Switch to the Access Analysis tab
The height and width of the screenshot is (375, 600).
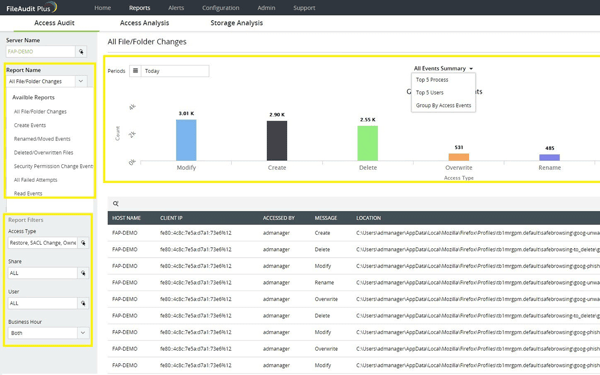coord(144,23)
